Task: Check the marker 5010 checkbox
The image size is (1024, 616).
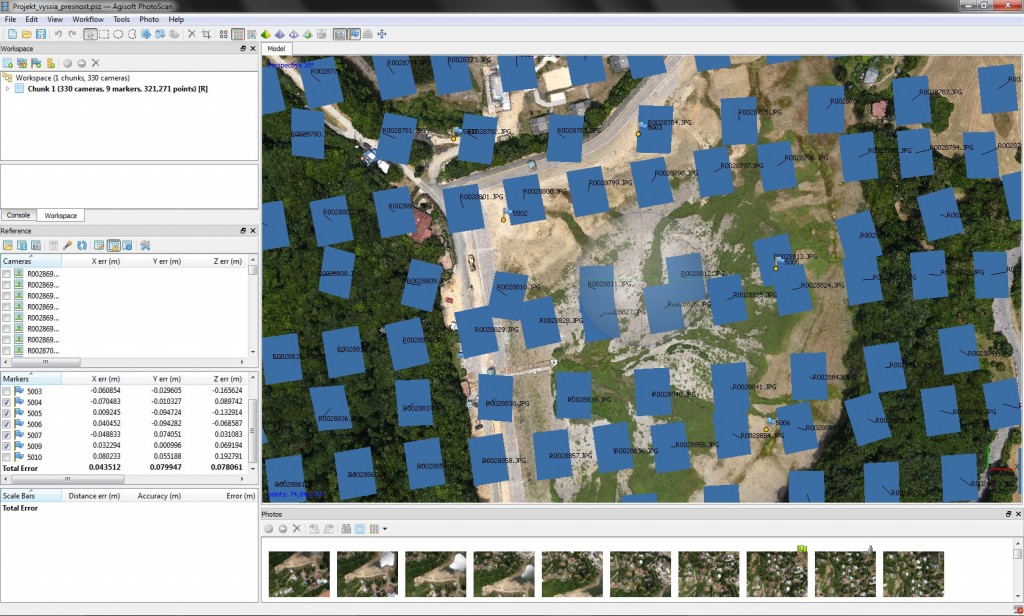Action: click(7, 457)
